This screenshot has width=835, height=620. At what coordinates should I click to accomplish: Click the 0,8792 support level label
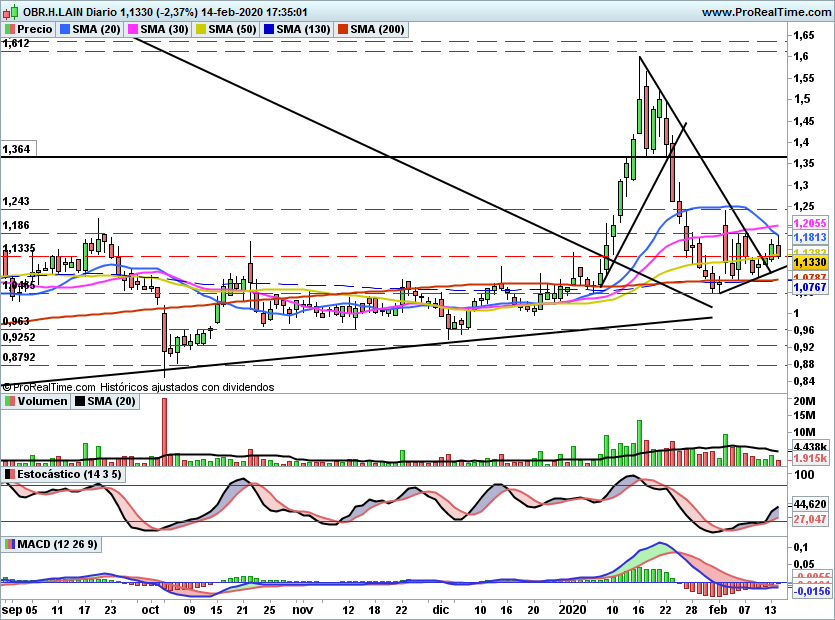point(19,357)
